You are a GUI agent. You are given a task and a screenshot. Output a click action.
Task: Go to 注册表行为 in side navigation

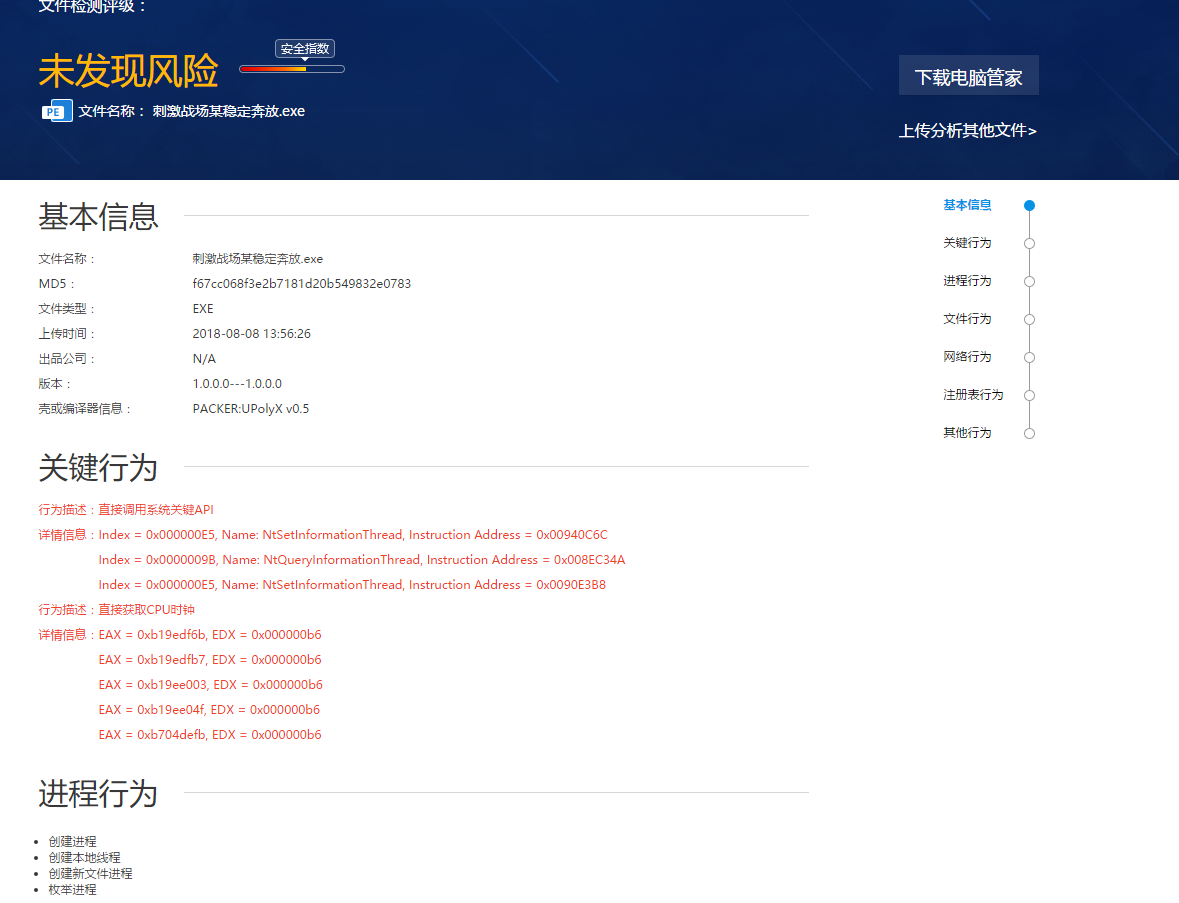point(972,395)
